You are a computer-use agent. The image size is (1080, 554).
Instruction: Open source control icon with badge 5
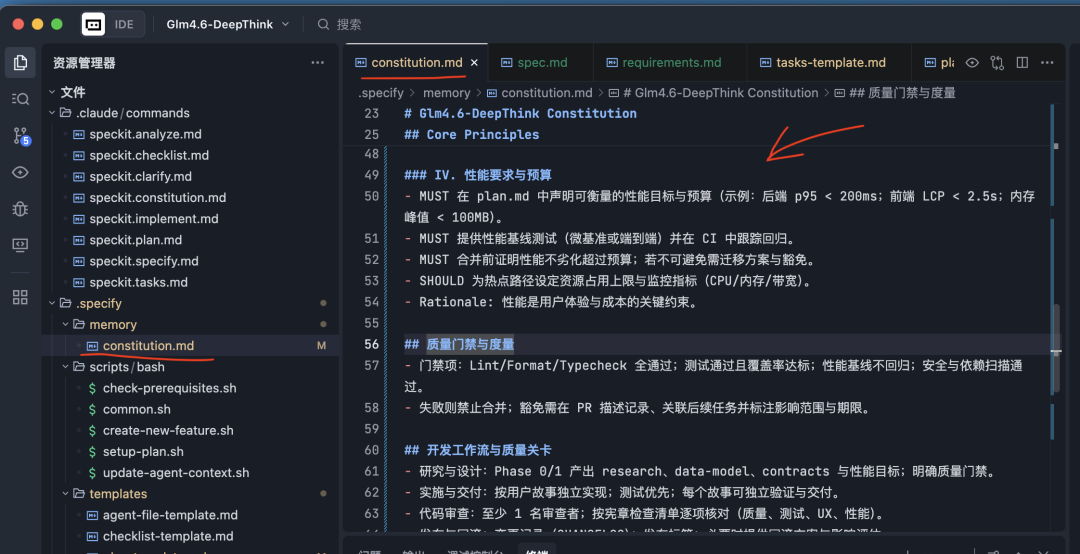tap(21, 136)
